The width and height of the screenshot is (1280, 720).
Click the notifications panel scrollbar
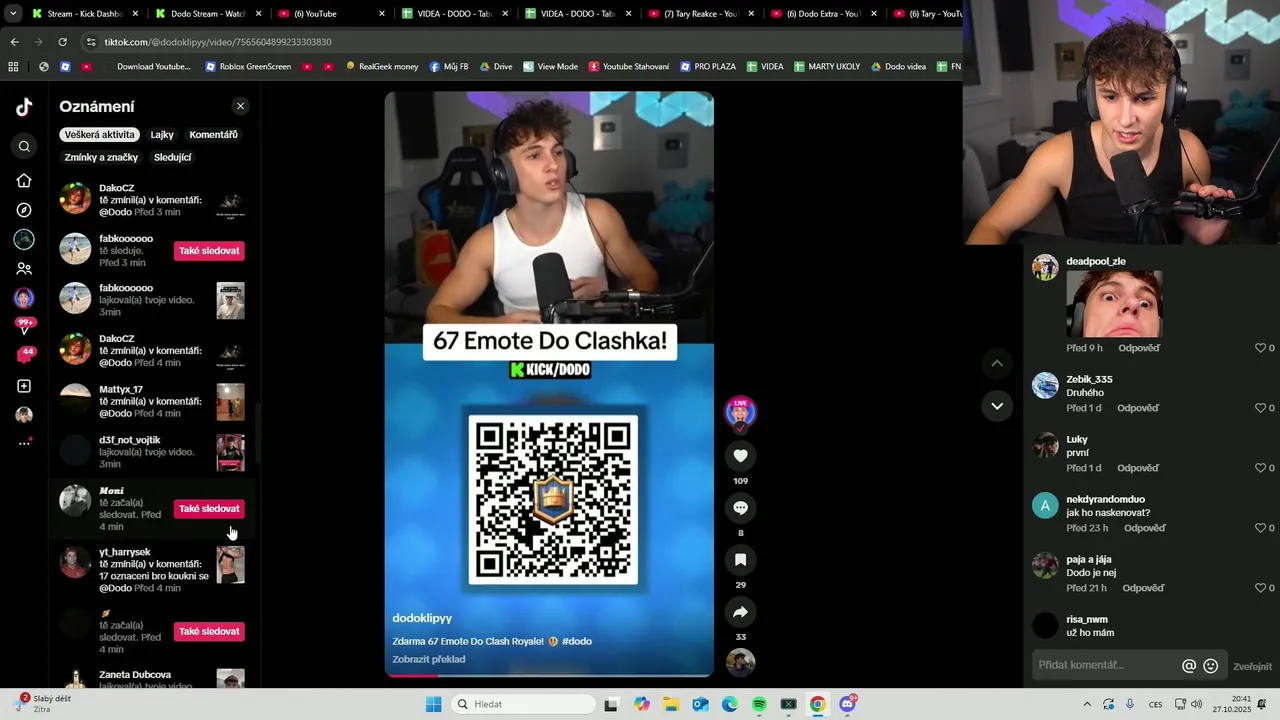(x=258, y=435)
